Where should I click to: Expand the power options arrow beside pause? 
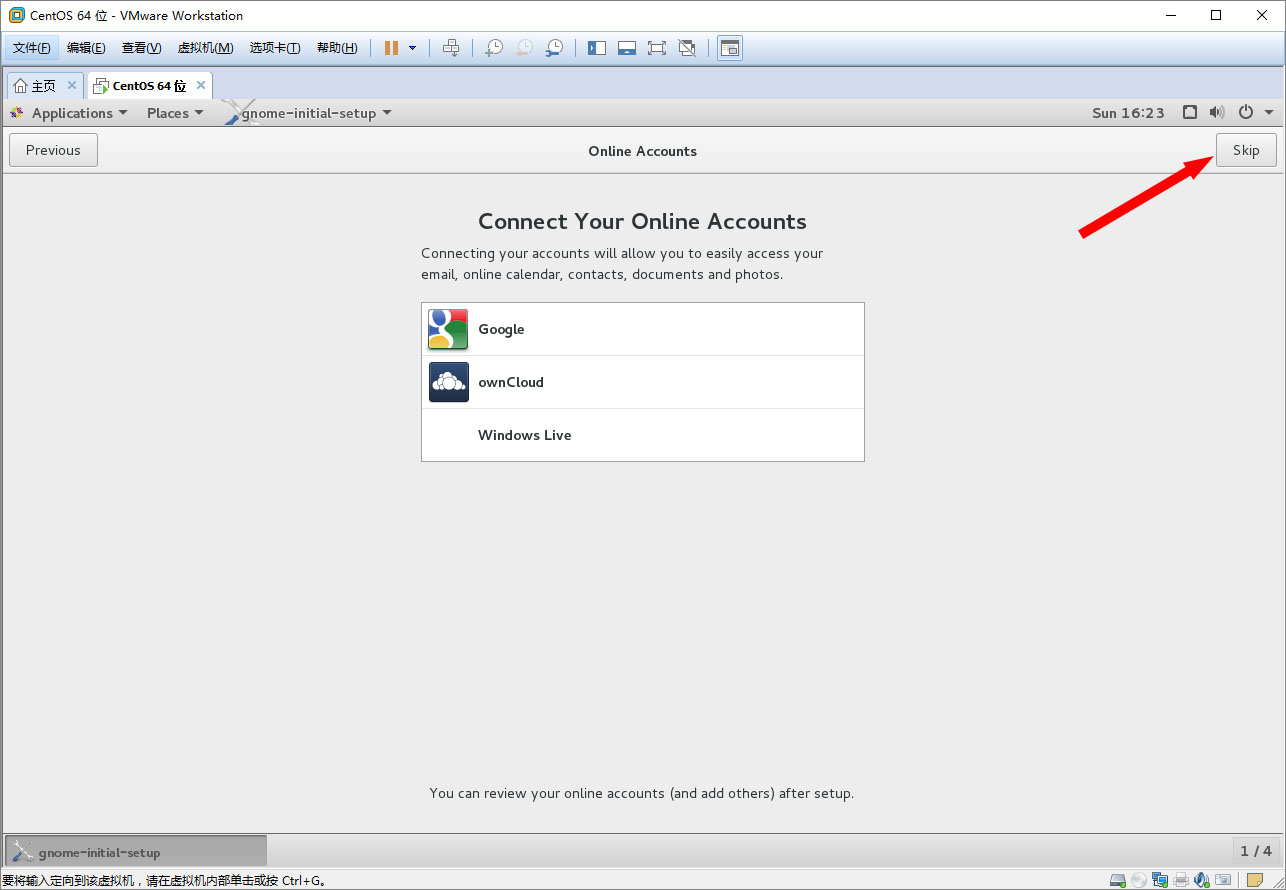click(412, 48)
